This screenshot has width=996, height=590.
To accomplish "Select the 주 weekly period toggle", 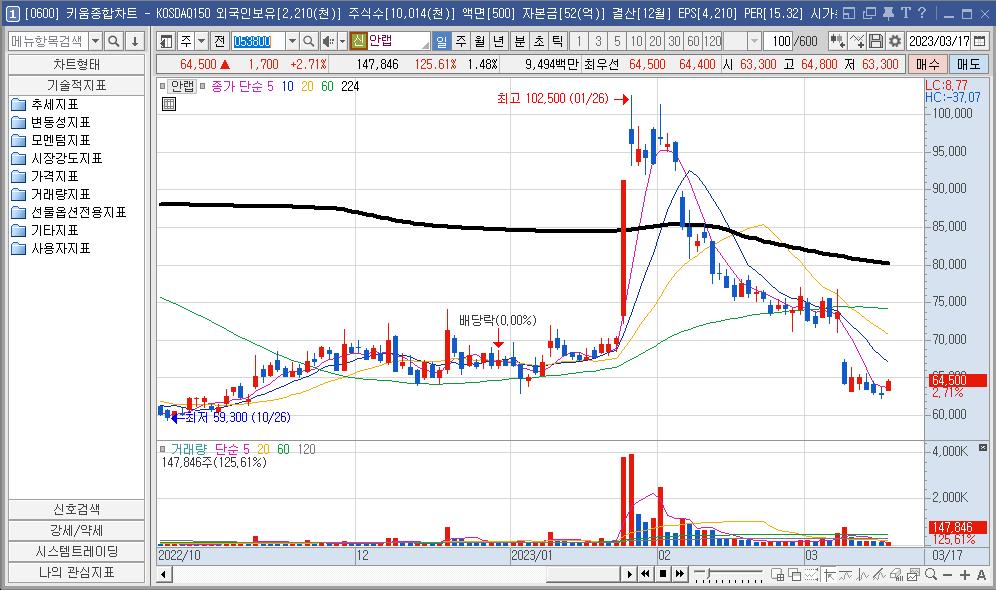I will [461, 41].
